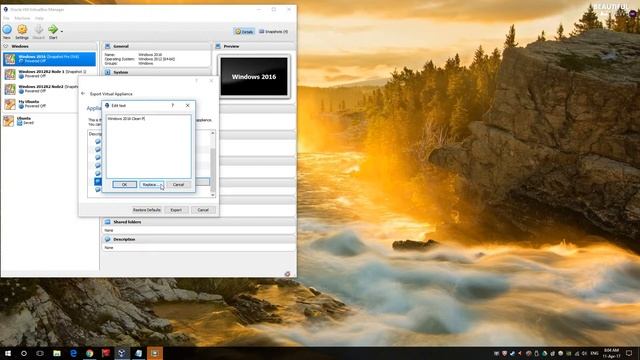Open Cortana search circle on taskbar

click(x=24, y=353)
